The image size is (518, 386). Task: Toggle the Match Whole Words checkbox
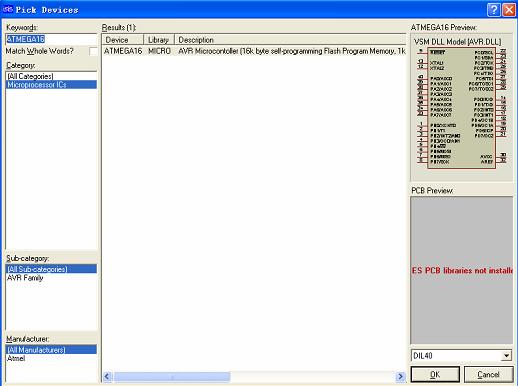pyautogui.click(x=93, y=51)
